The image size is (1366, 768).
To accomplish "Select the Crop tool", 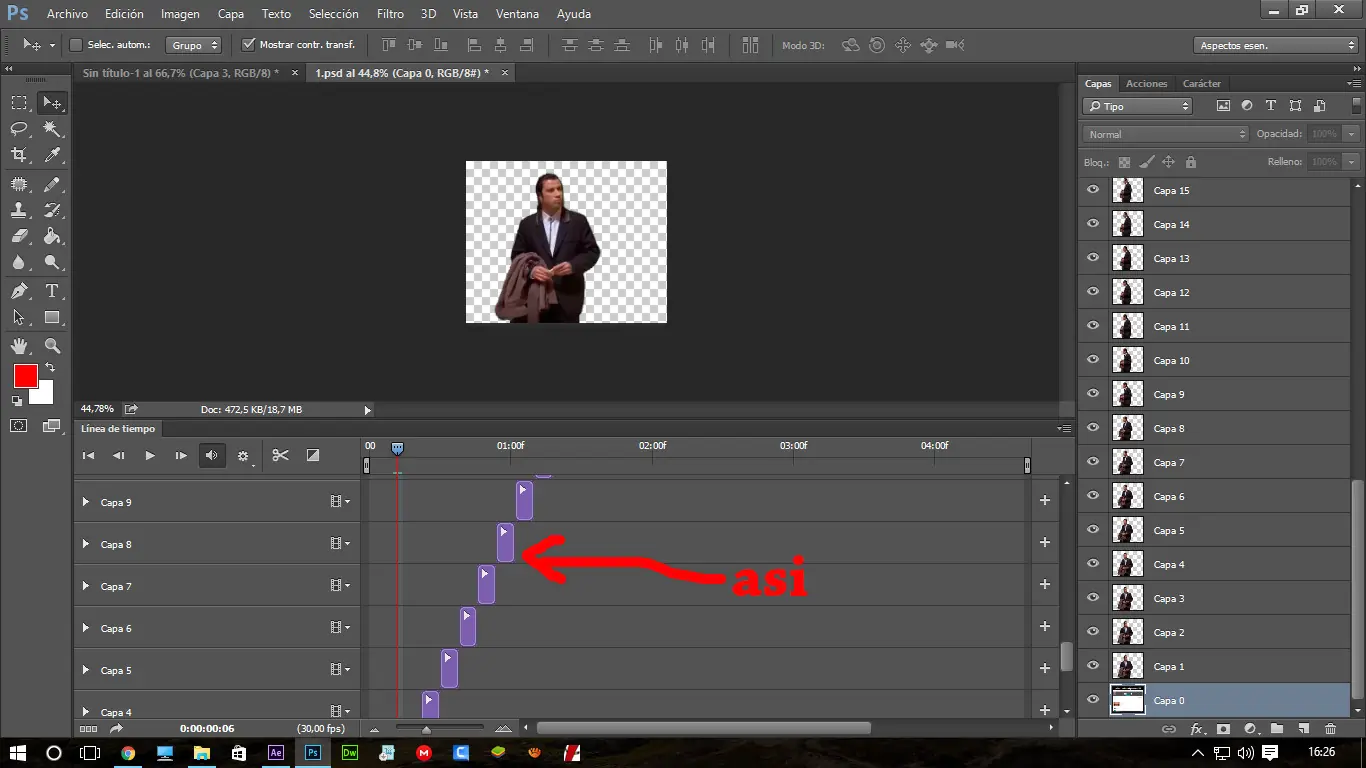I will 19,155.
